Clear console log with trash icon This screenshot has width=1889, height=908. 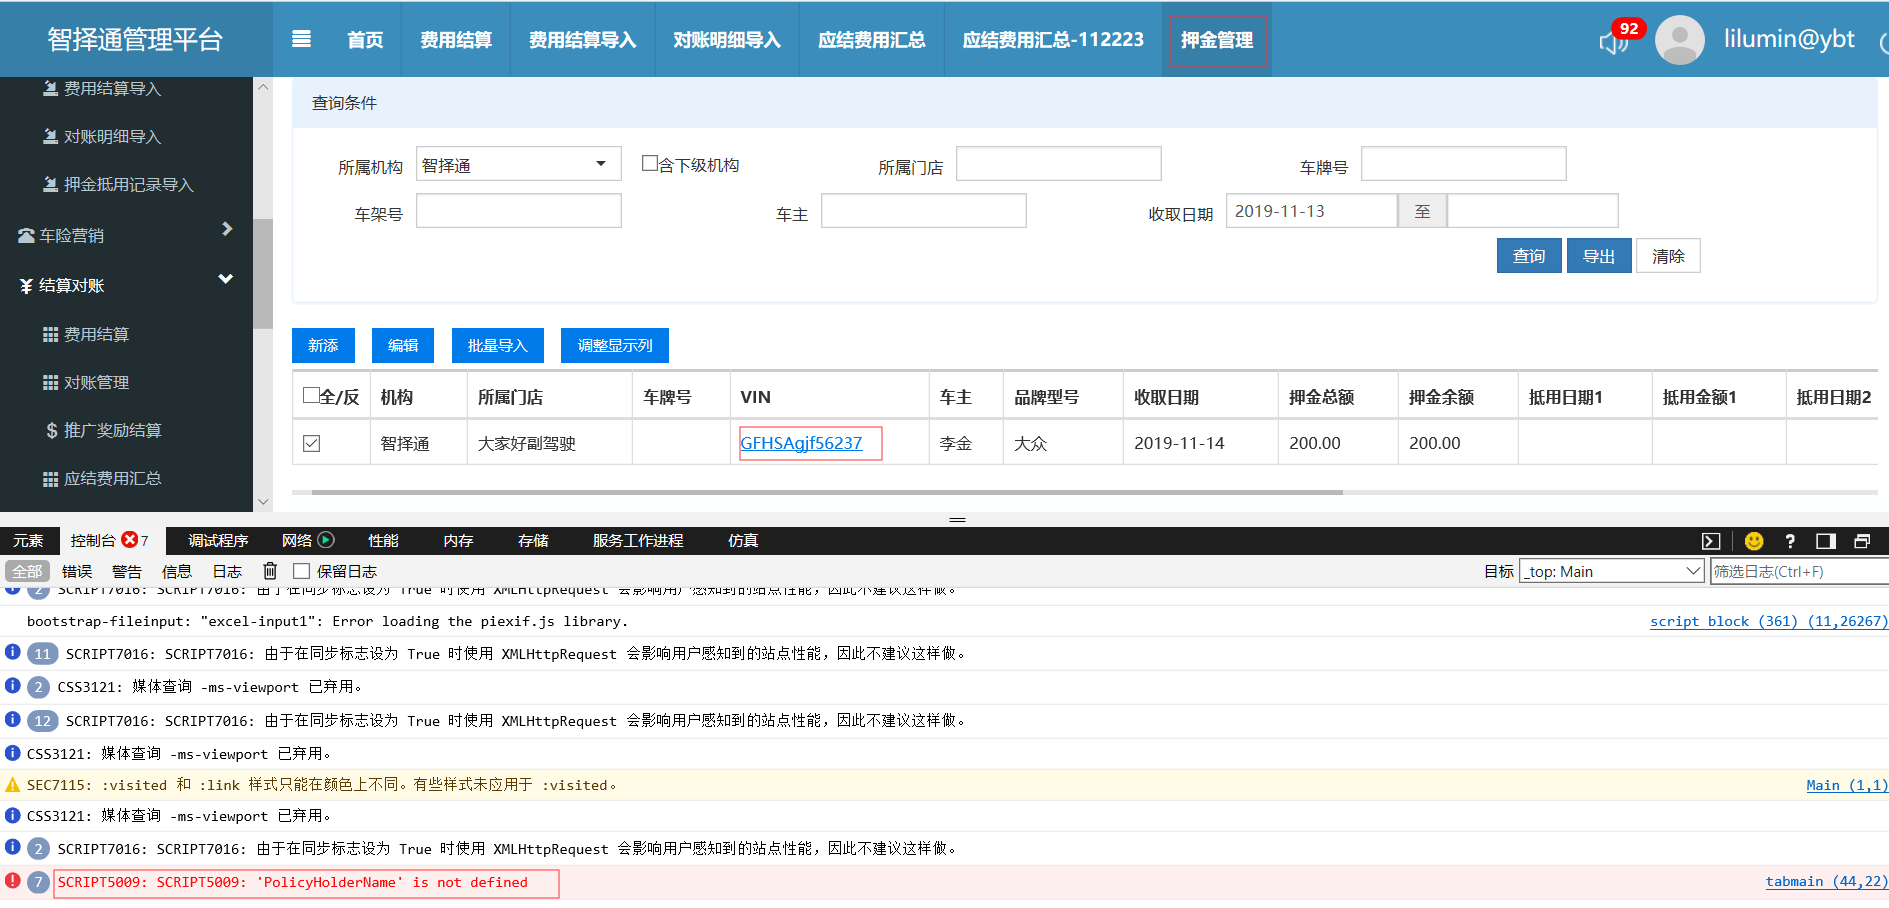tap(270, 571)
